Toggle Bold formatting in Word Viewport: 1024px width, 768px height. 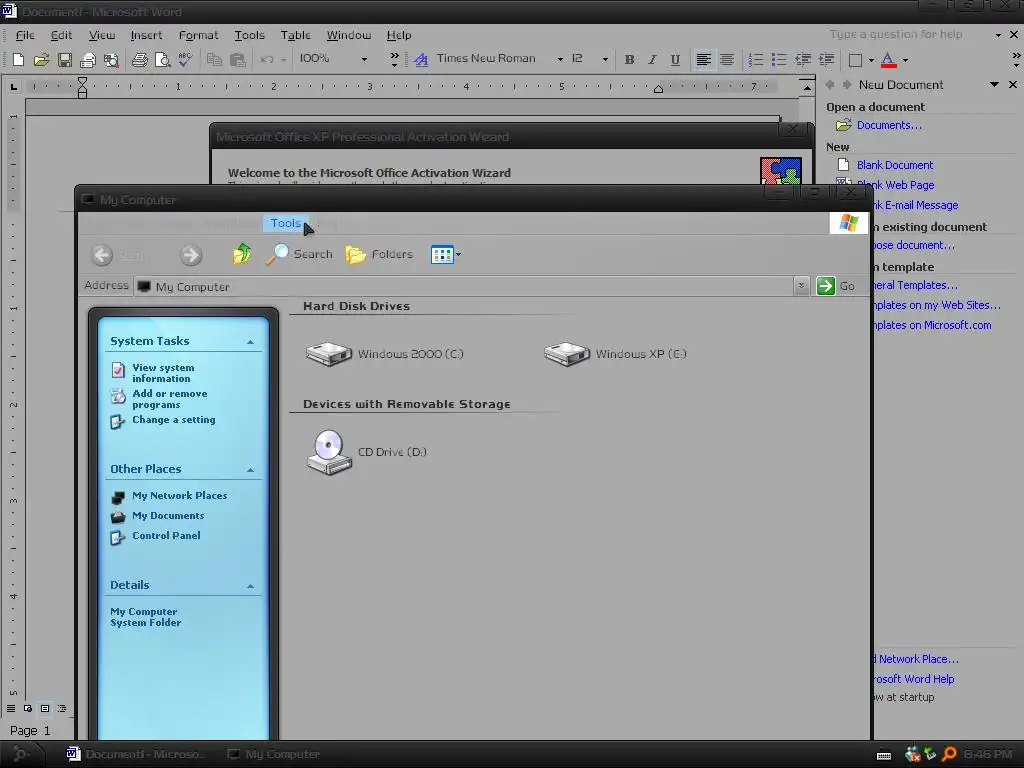click(x=629, y=60)
